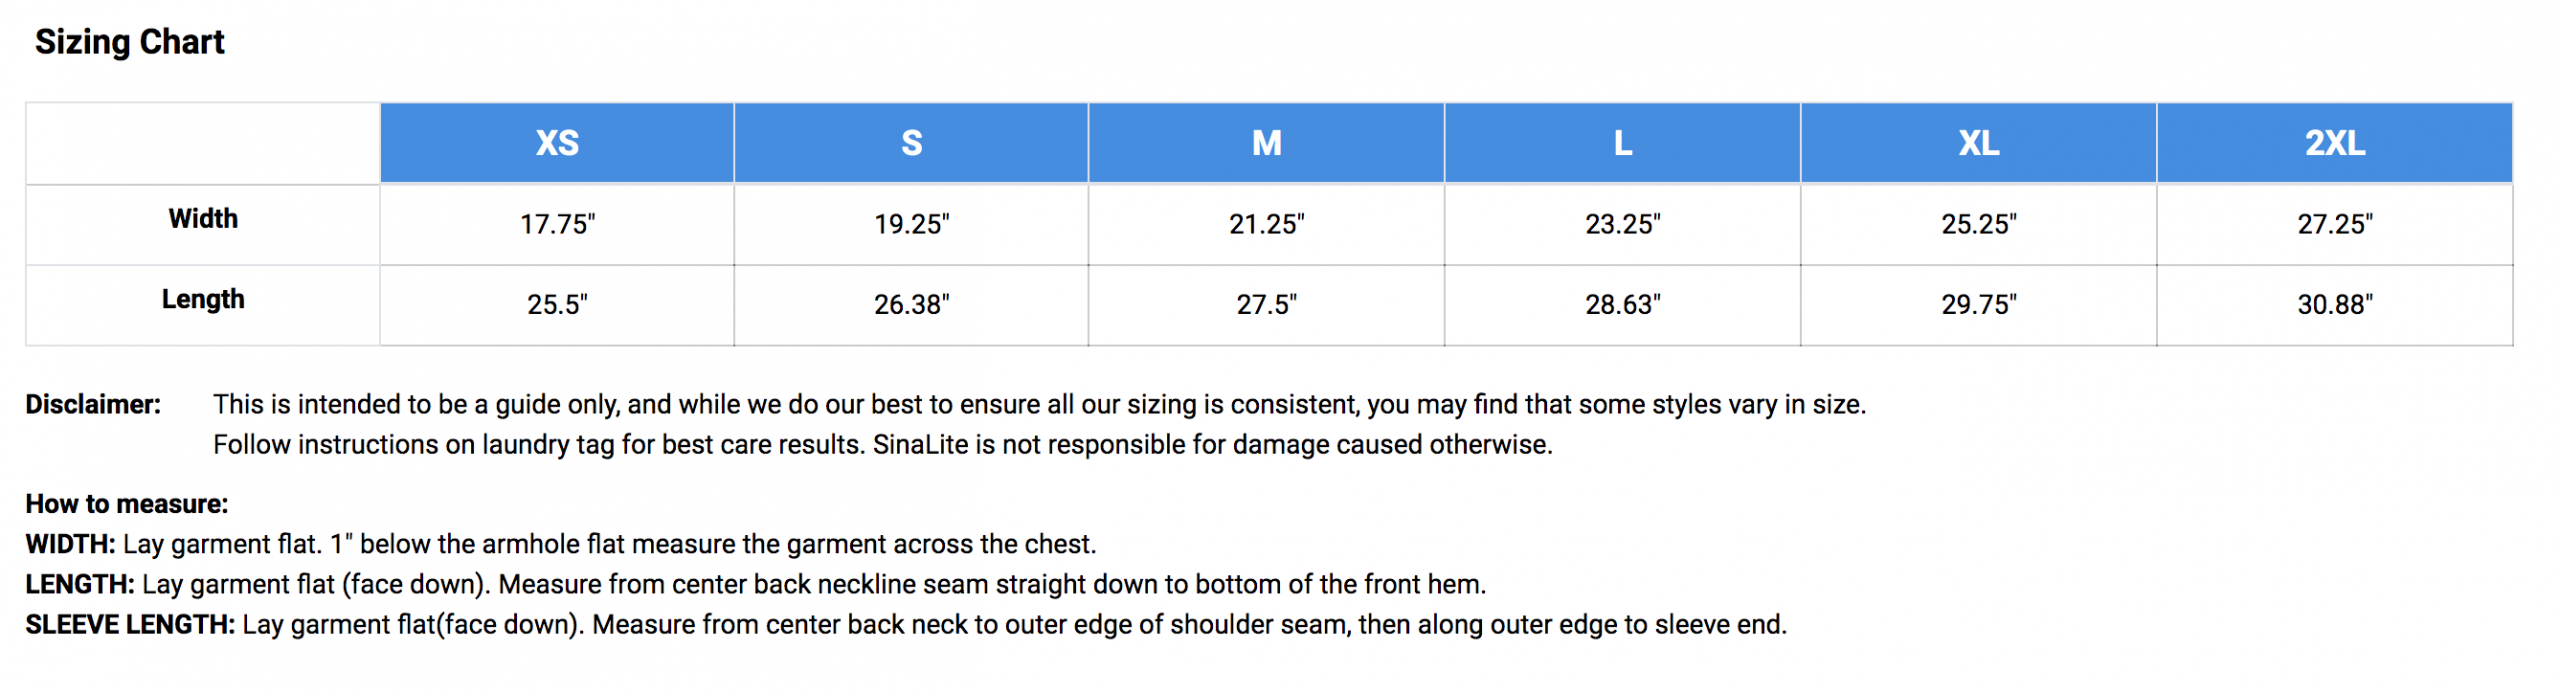The height and width of the screenshot is (693, 2560).
Task: Click the How to measure heading
Action: [127, 504]
